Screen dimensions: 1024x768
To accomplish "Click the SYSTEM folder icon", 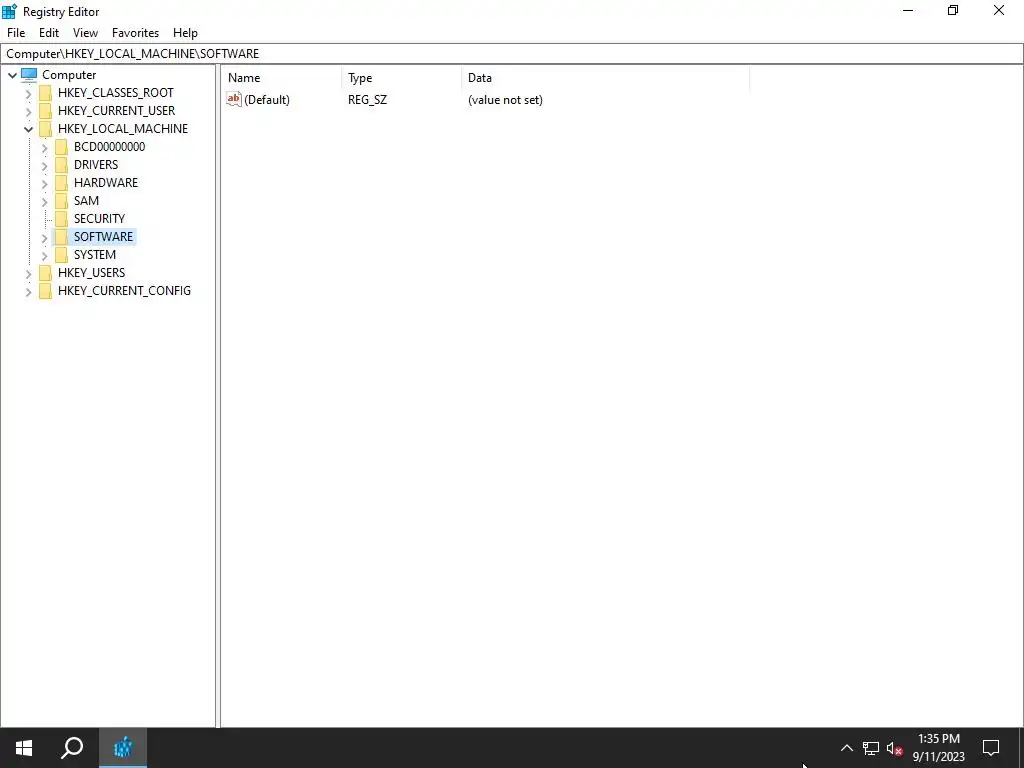I will coord(61,255).
